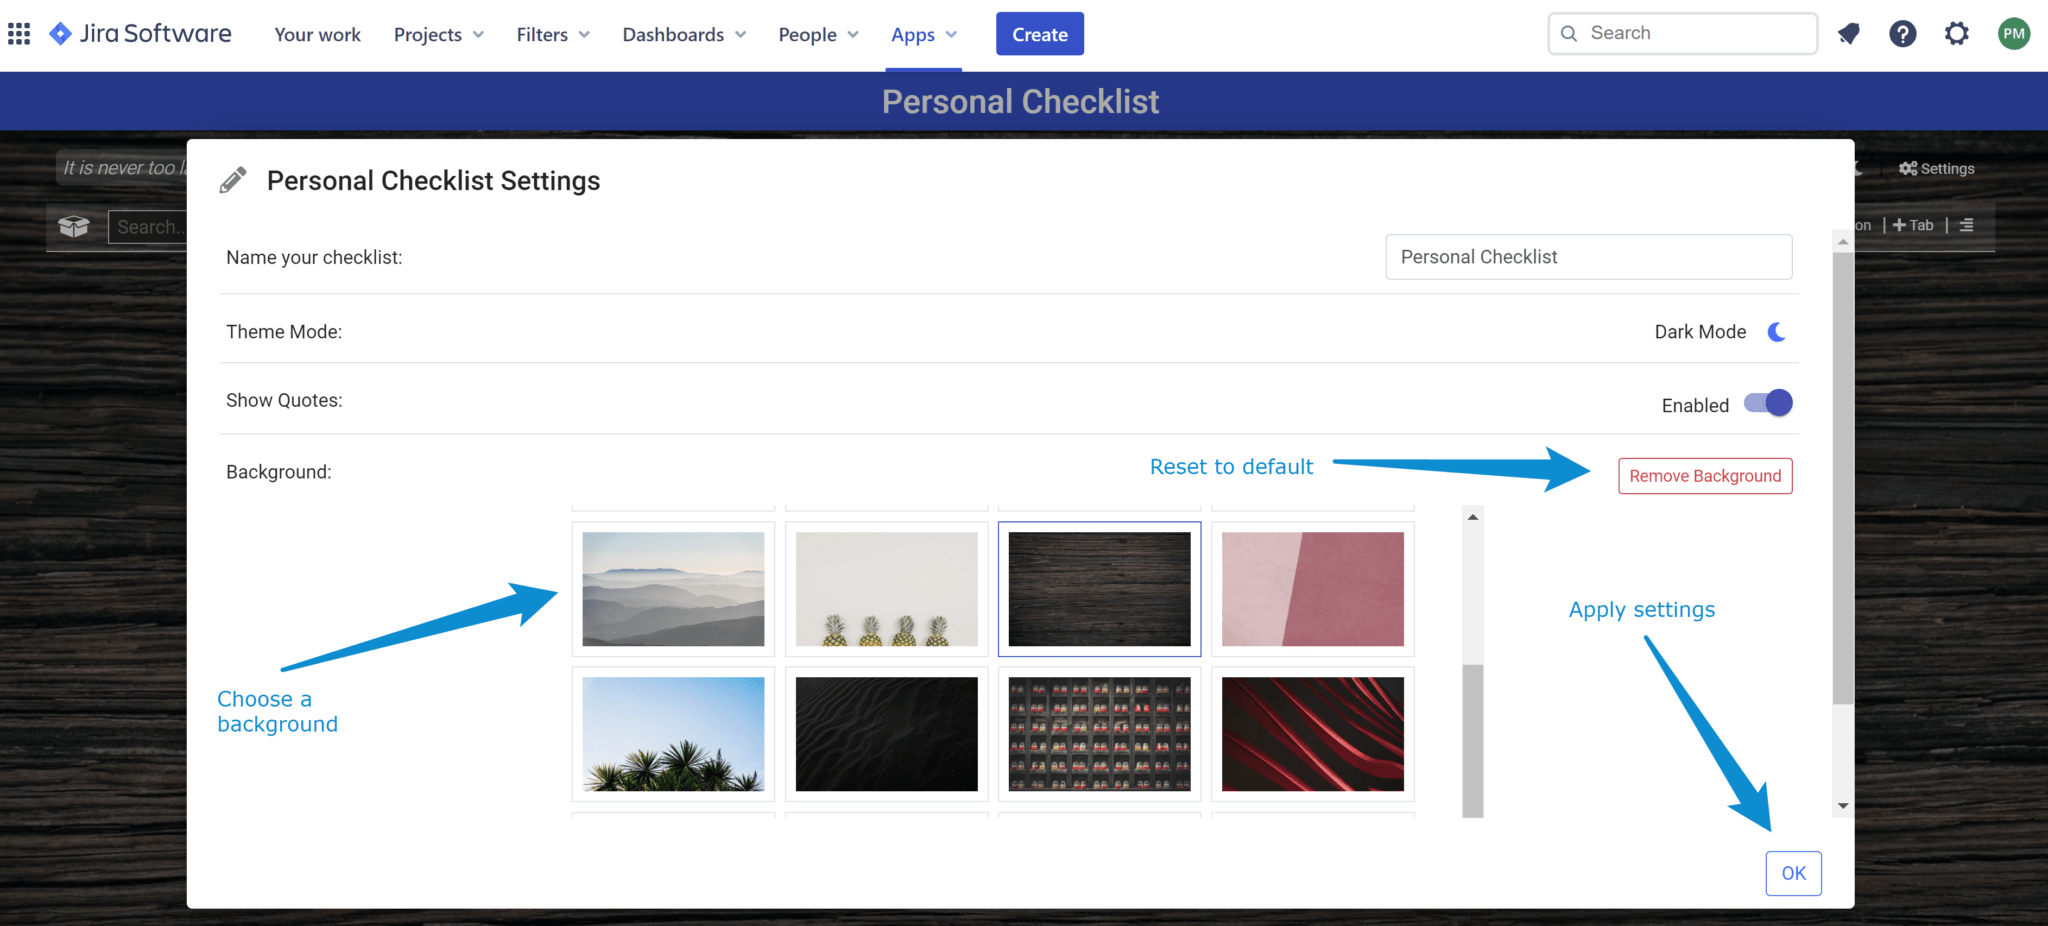Click the Remove Background button
Image resolution: width=2048 pixels, height=926 pixels.
tap(1704, 476)
